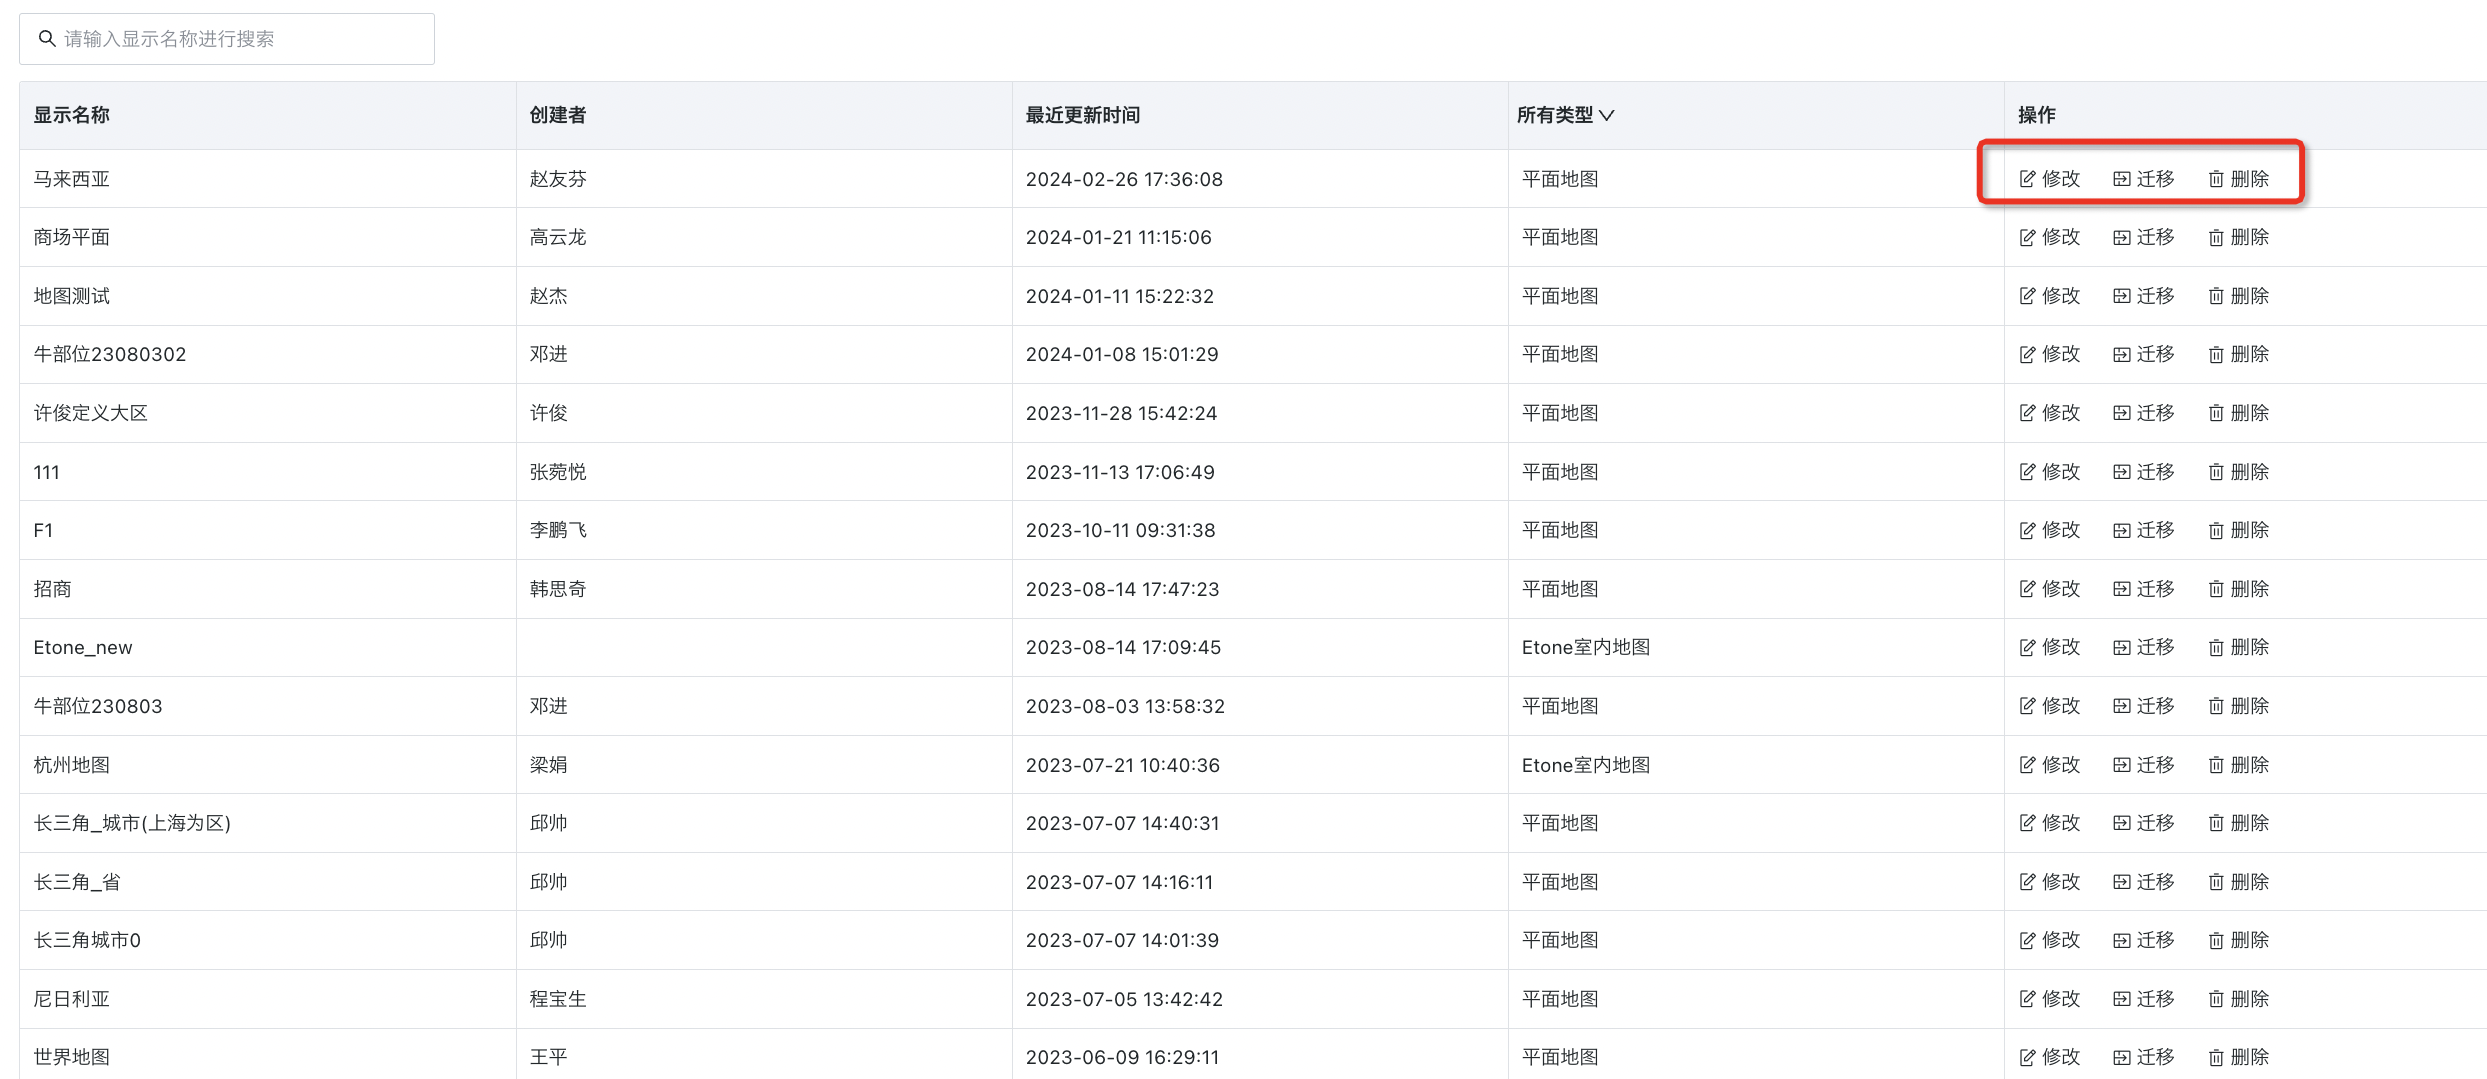Click 修改 for 许俊定义大区
Viewport: 2487px width, 1079px height.
point(2050,413)
